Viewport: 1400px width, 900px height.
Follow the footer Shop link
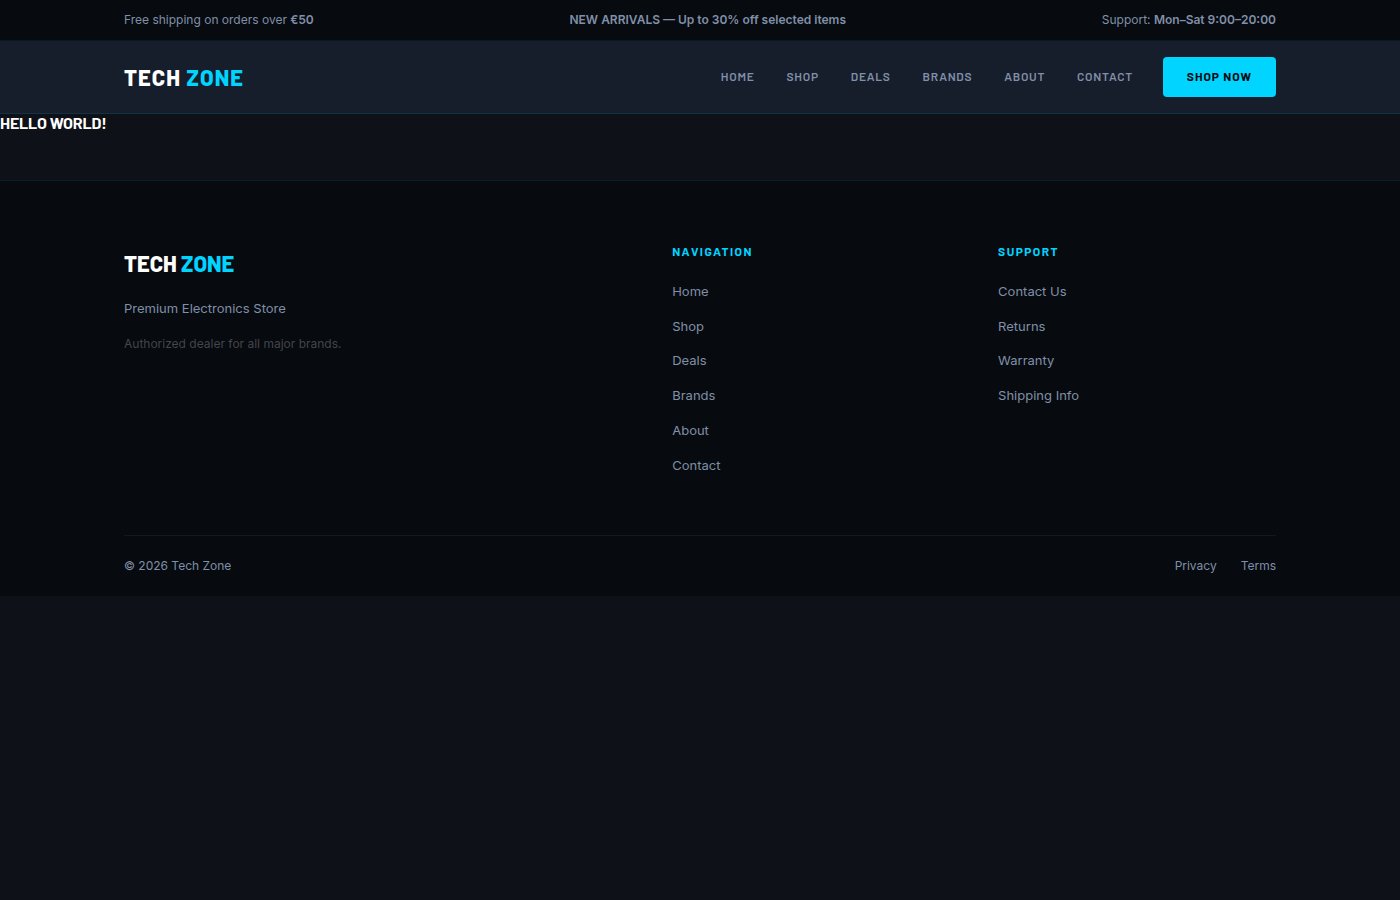[688, 327]
